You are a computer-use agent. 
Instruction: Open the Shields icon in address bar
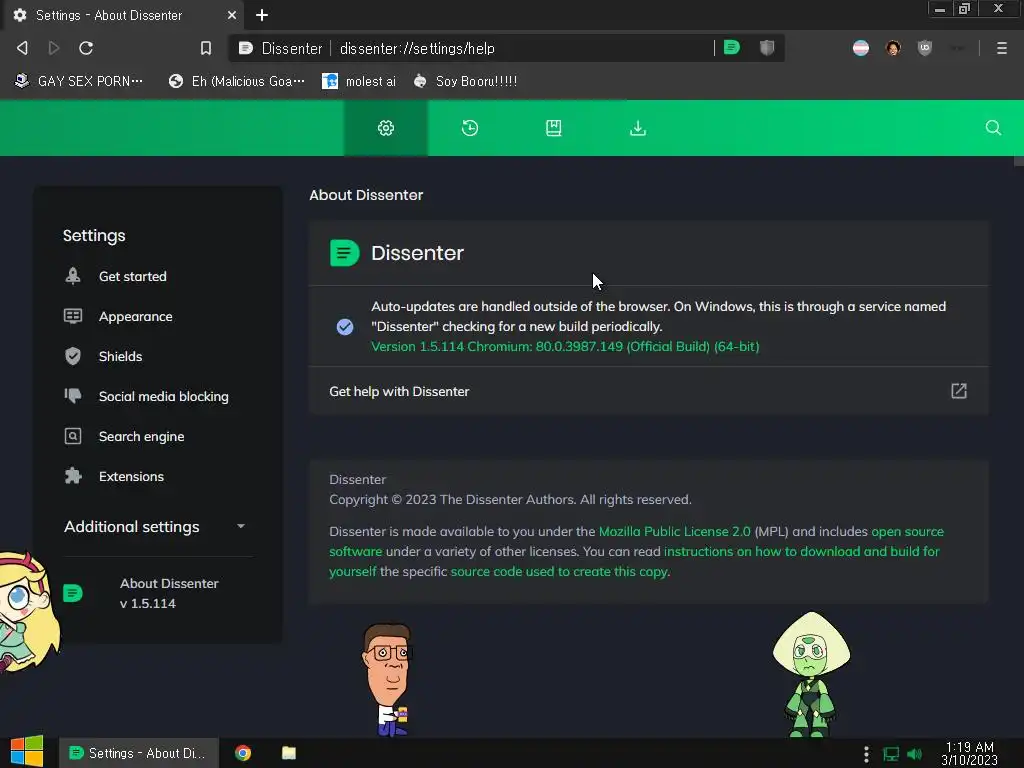pos(767,47)
